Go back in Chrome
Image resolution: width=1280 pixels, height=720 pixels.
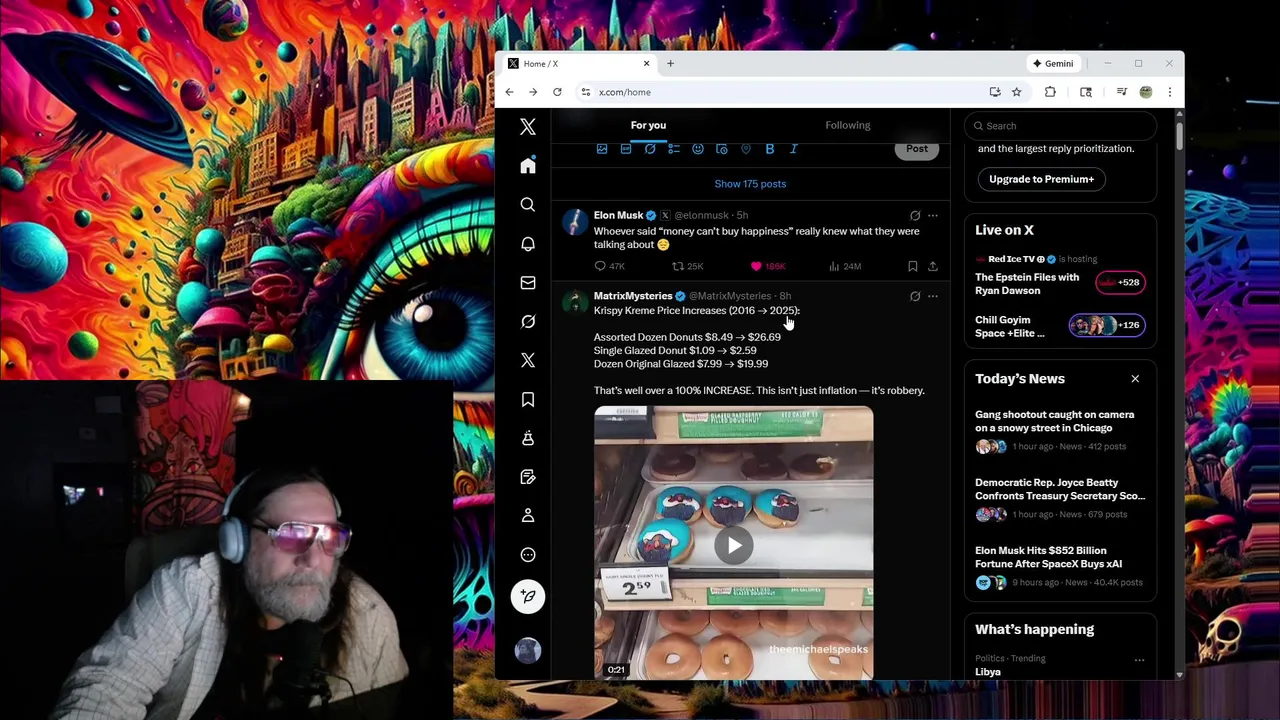(509, 92)
